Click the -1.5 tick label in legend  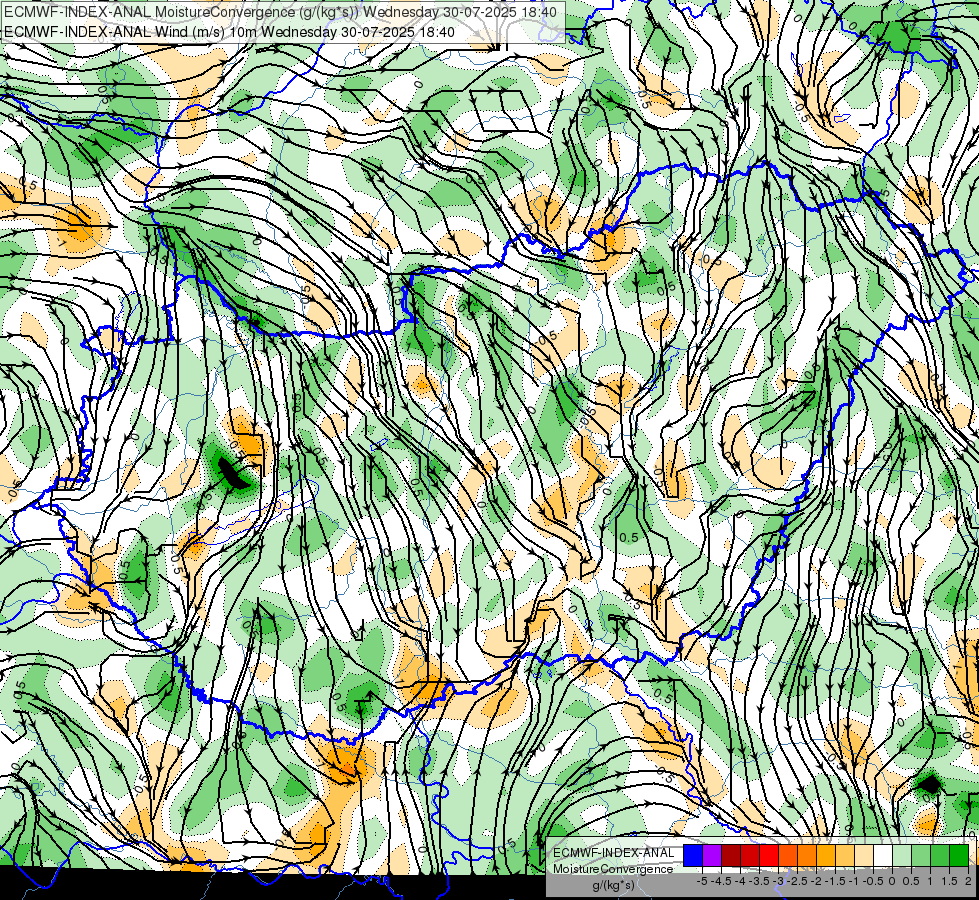(835, 881)
